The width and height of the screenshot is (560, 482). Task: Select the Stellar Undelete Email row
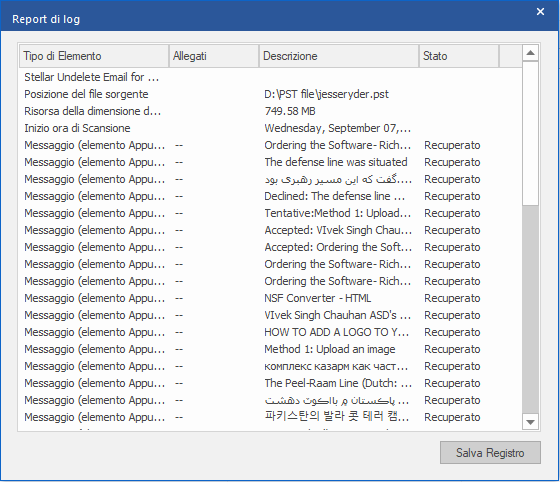point(270,77)
